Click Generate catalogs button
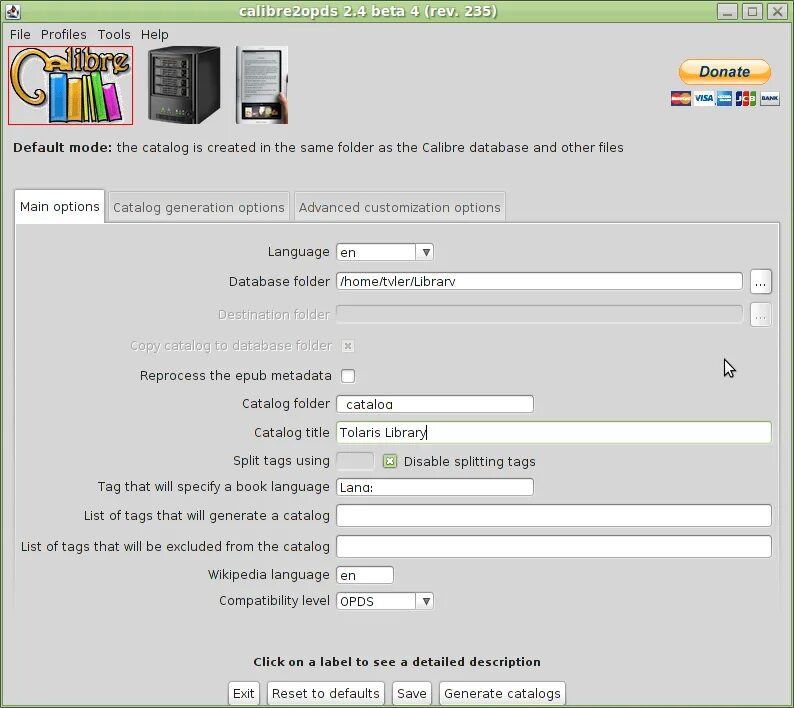The width and height of the screenshot is (794, 708). pyautogui.click(x=502, y=693)
